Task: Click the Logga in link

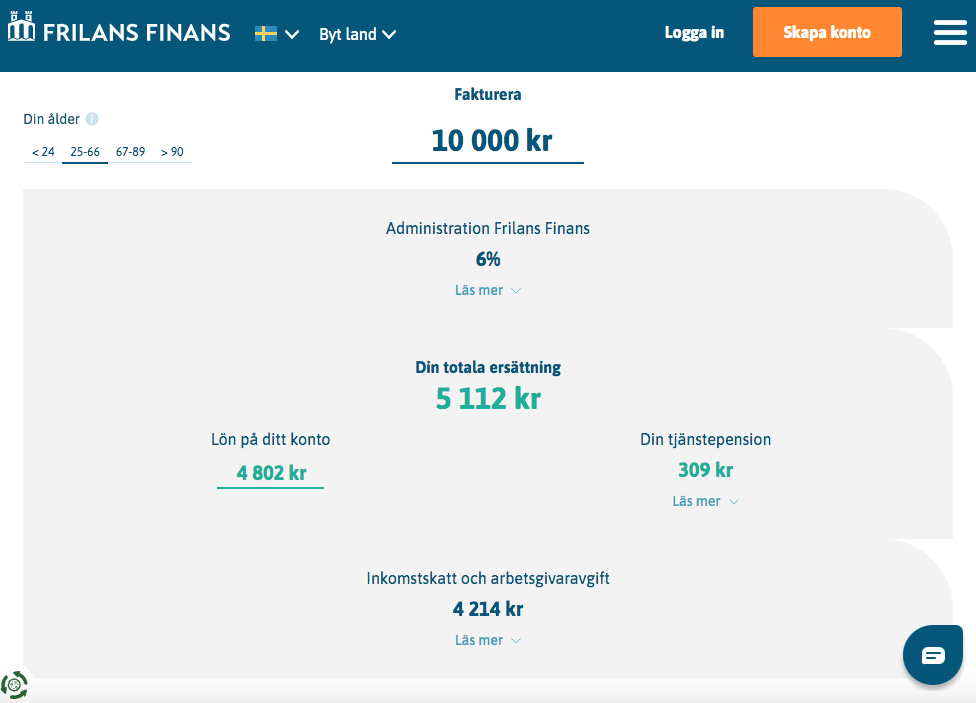Action: pyautogui.click(x=694, y=33)
